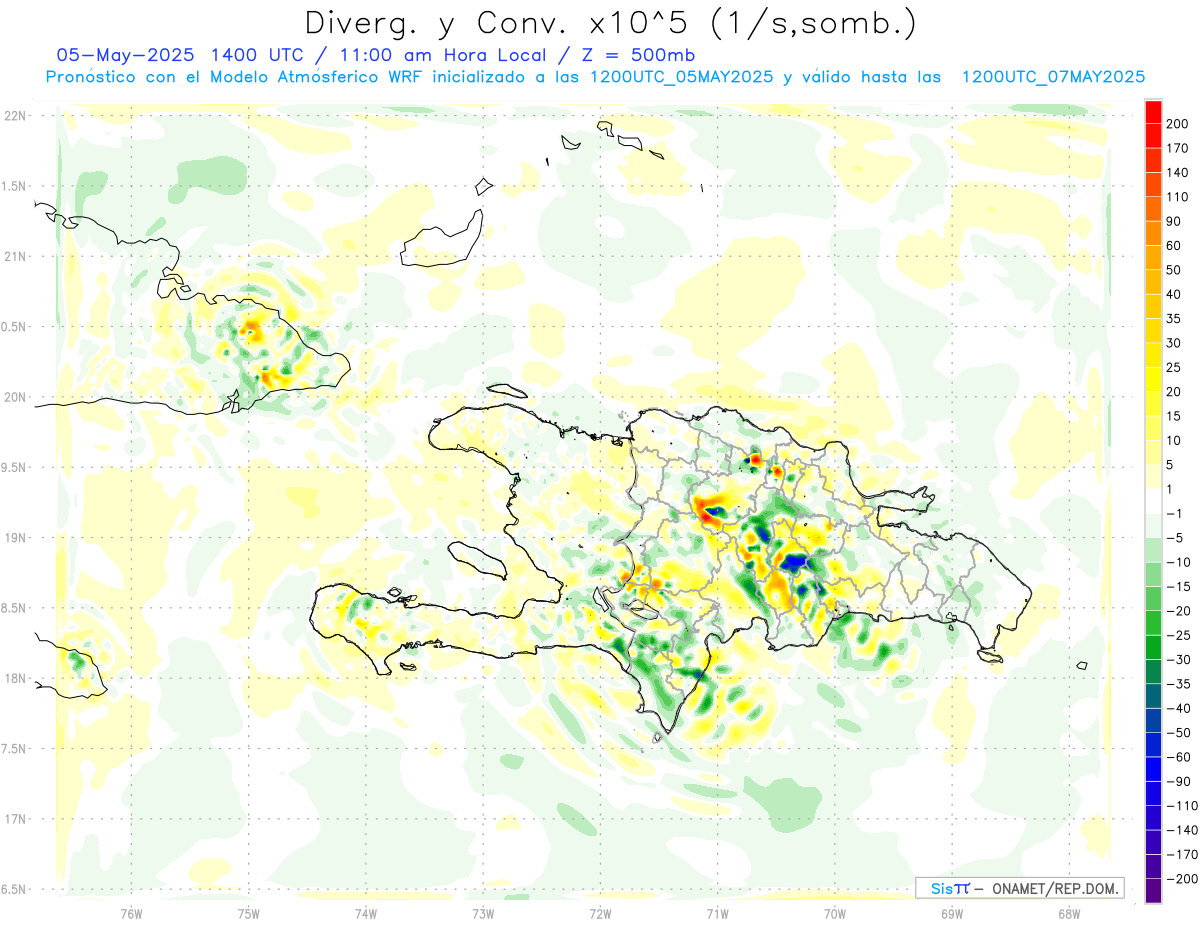Pick the green swatch between -20 and -25
Viewport: 1200px width, 927px height.
point(1153,623)
